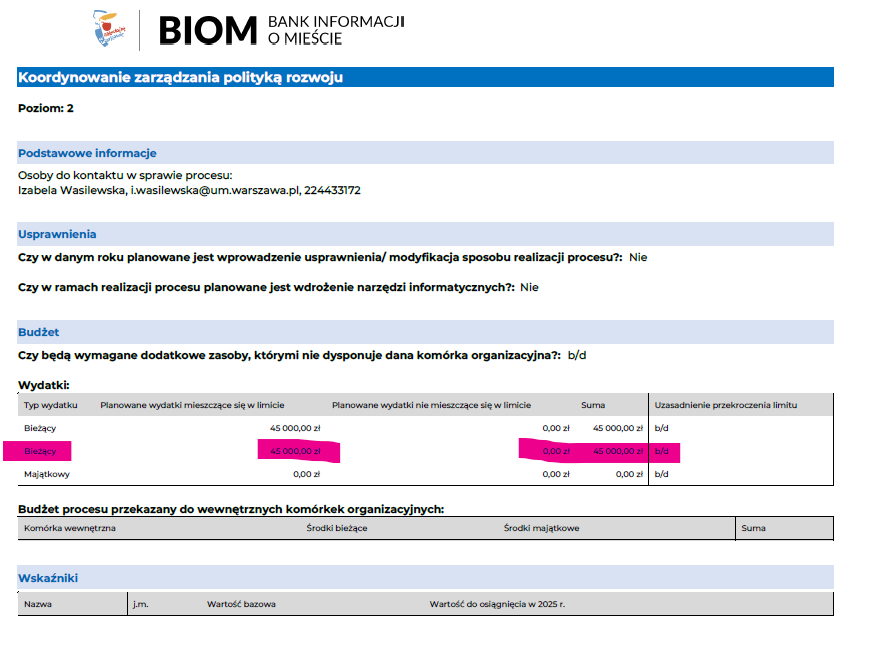Select the Usprawnienia section header
876x656 pixels.
coord(57,234)
